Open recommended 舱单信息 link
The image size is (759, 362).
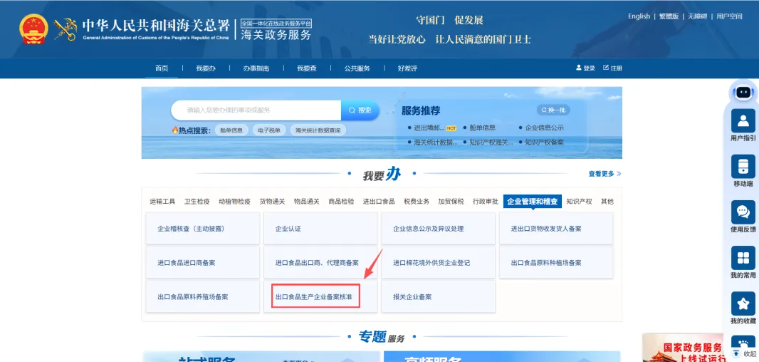coord(482,128)
